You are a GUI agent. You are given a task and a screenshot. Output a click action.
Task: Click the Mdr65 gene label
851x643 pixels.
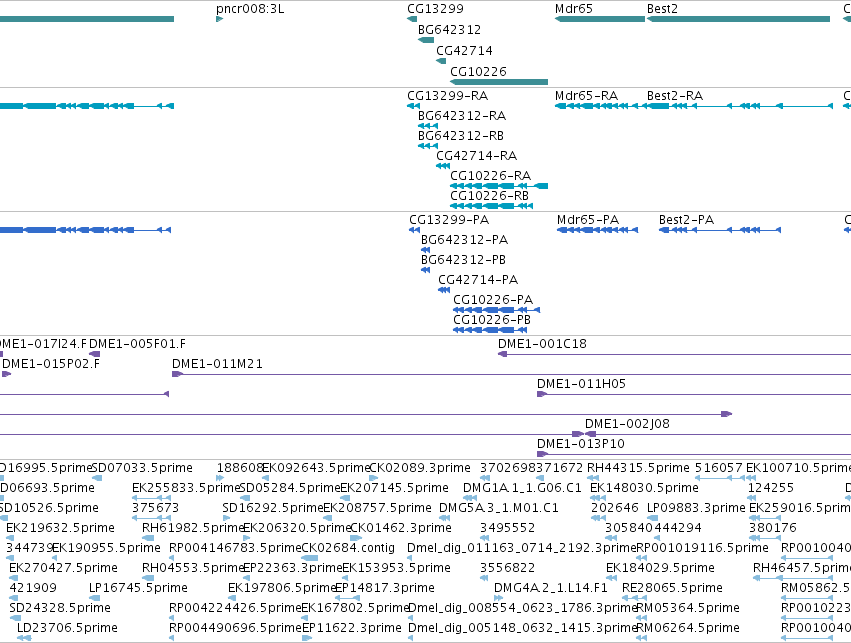click(x=574, y=9)
